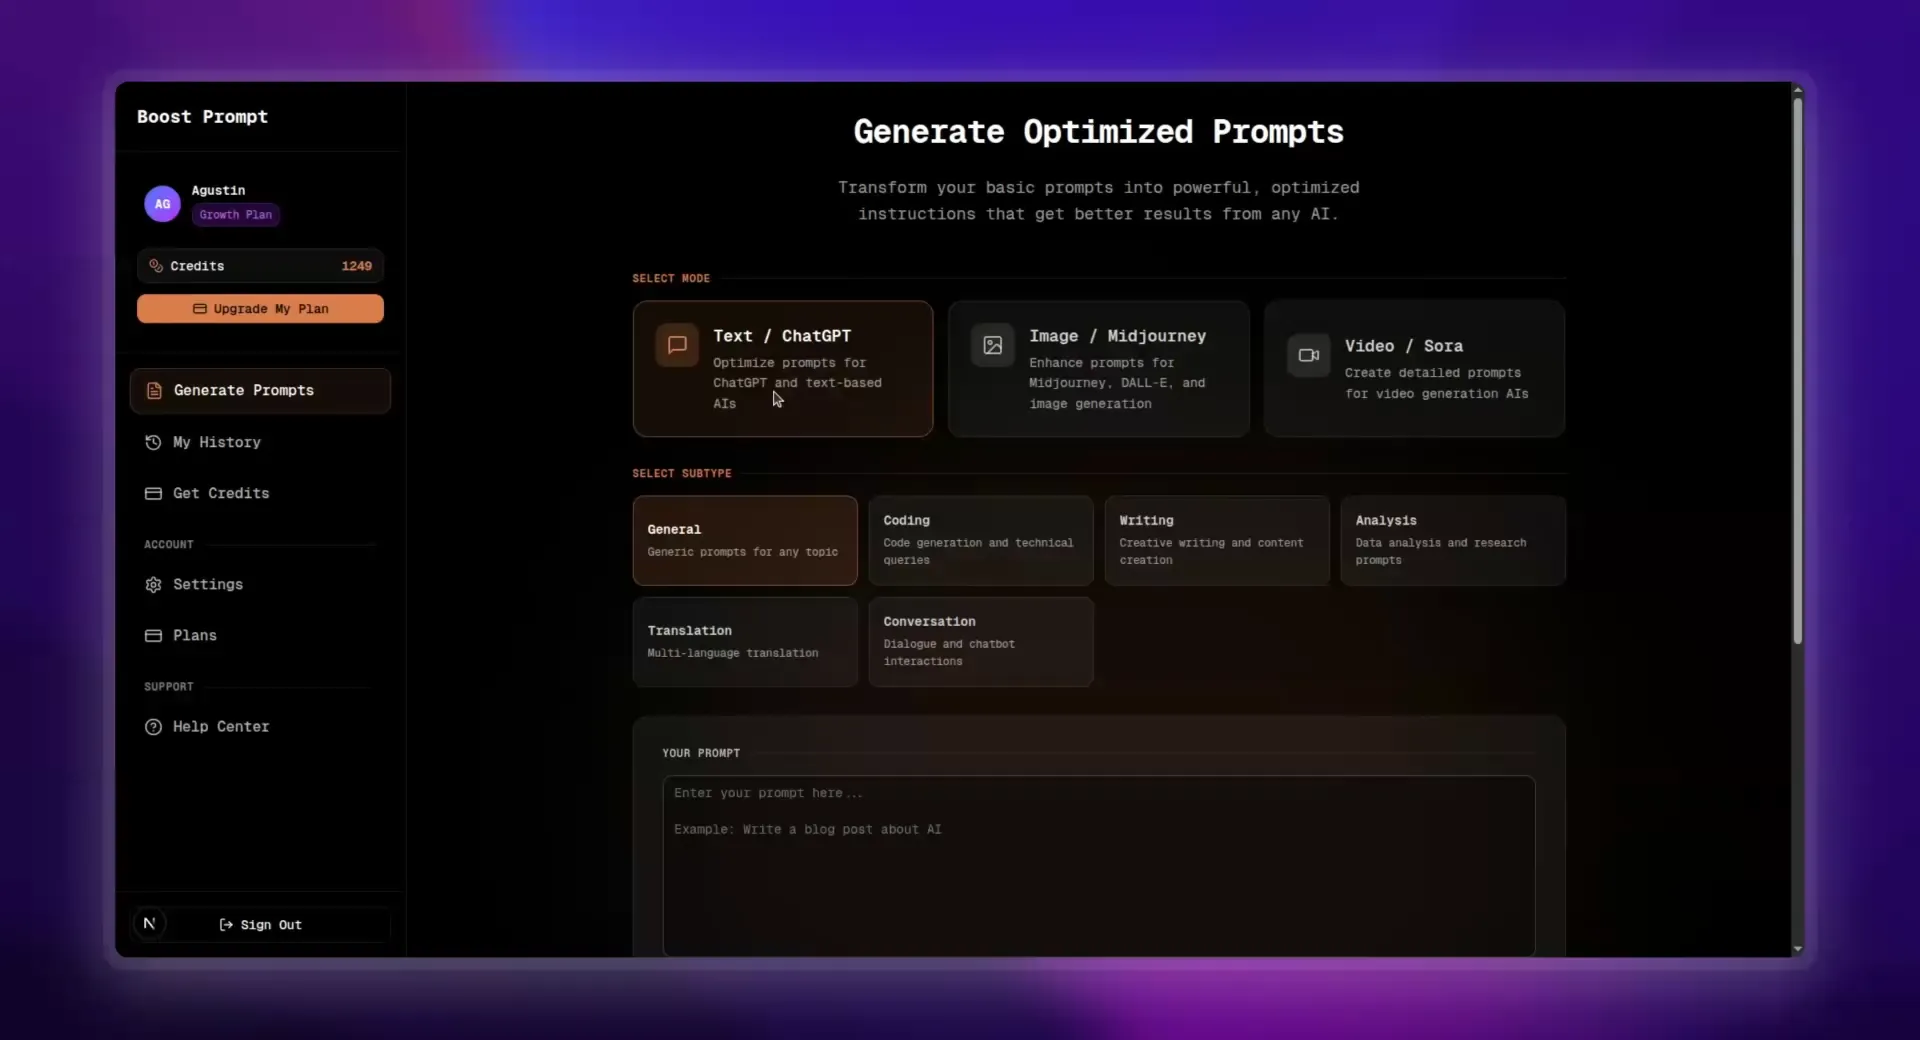Choose the Conversation subtype card

point(980,641)
